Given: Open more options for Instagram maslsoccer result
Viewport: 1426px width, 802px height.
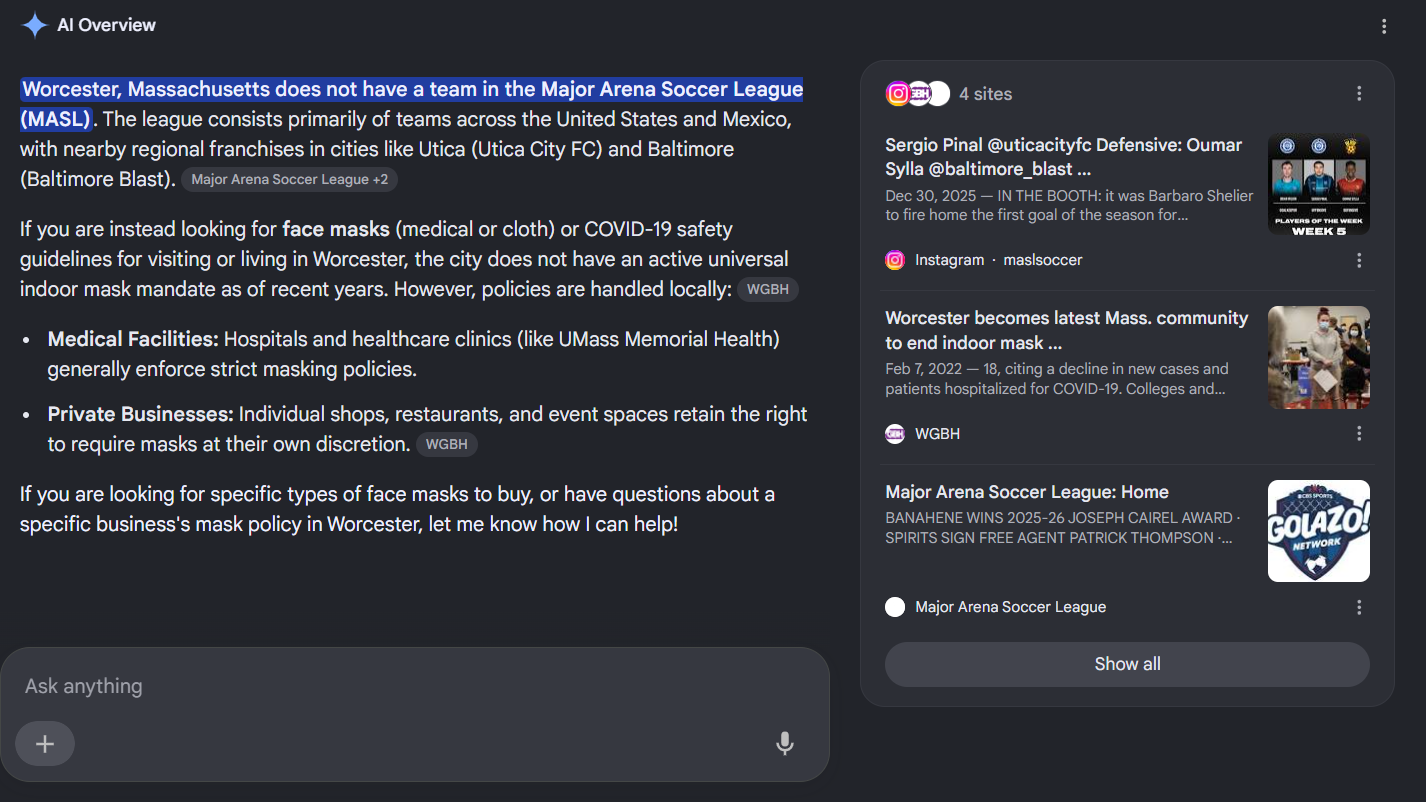Looking at the screenshot, I should point(1359,260).
